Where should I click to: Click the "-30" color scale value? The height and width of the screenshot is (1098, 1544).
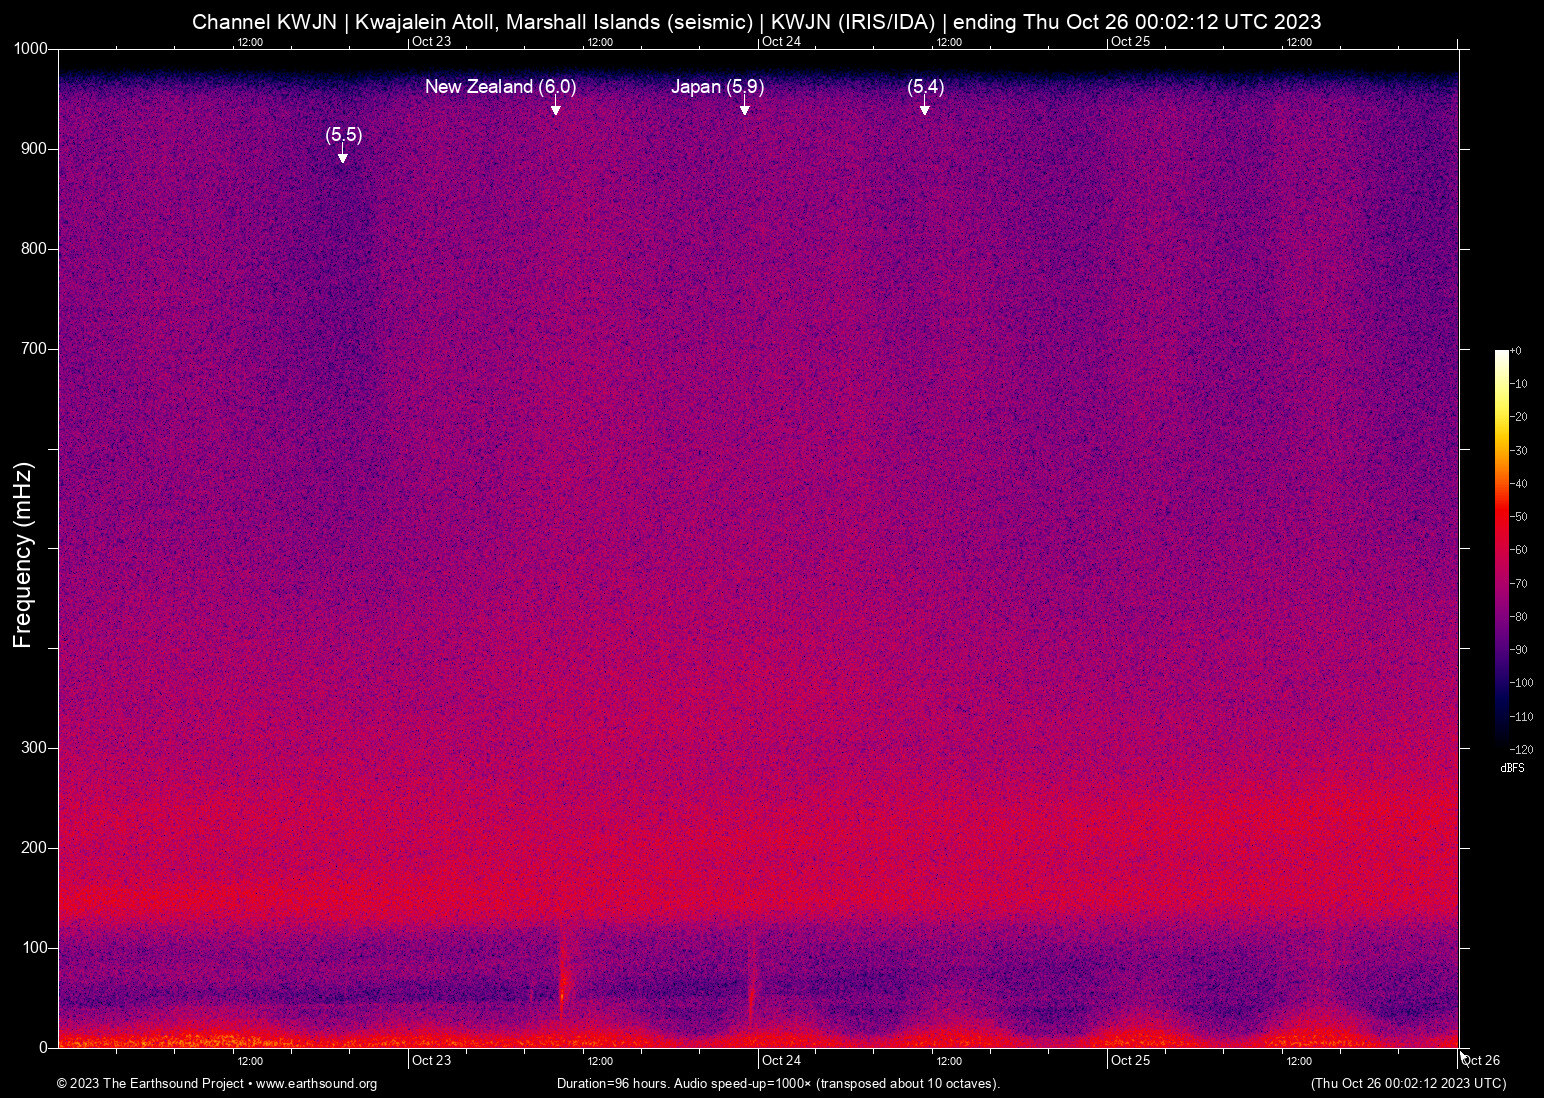click(1519, 451)
